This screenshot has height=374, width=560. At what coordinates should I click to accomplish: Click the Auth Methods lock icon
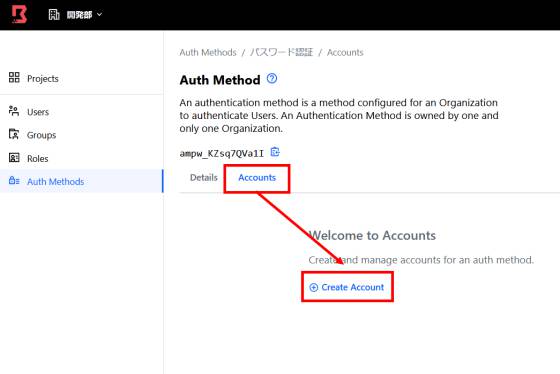(x=14, y=180)
